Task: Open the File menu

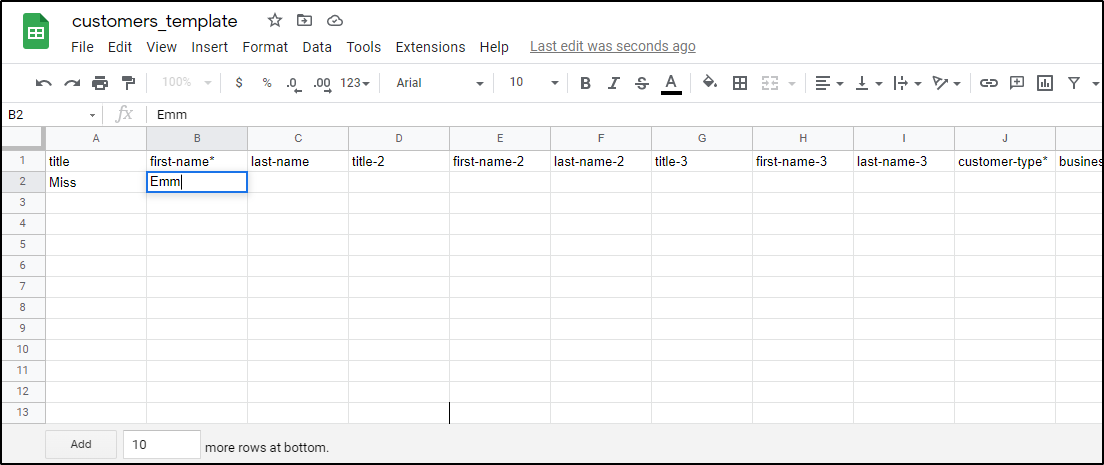Action: pos(82,46)
